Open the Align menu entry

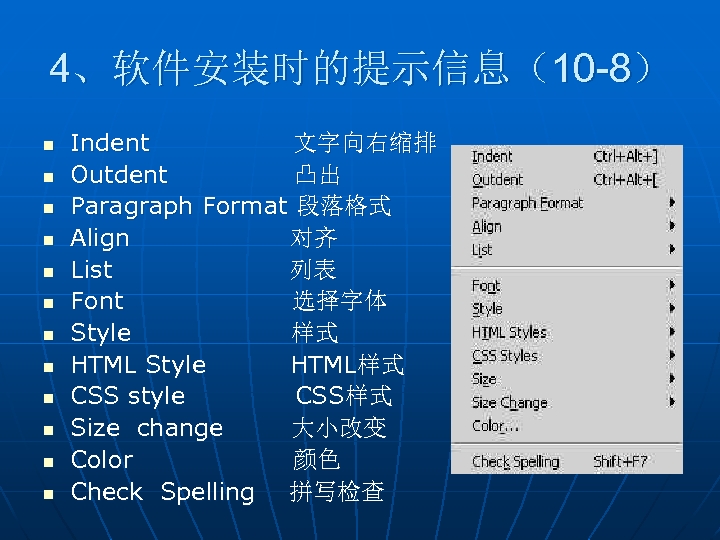567,226
